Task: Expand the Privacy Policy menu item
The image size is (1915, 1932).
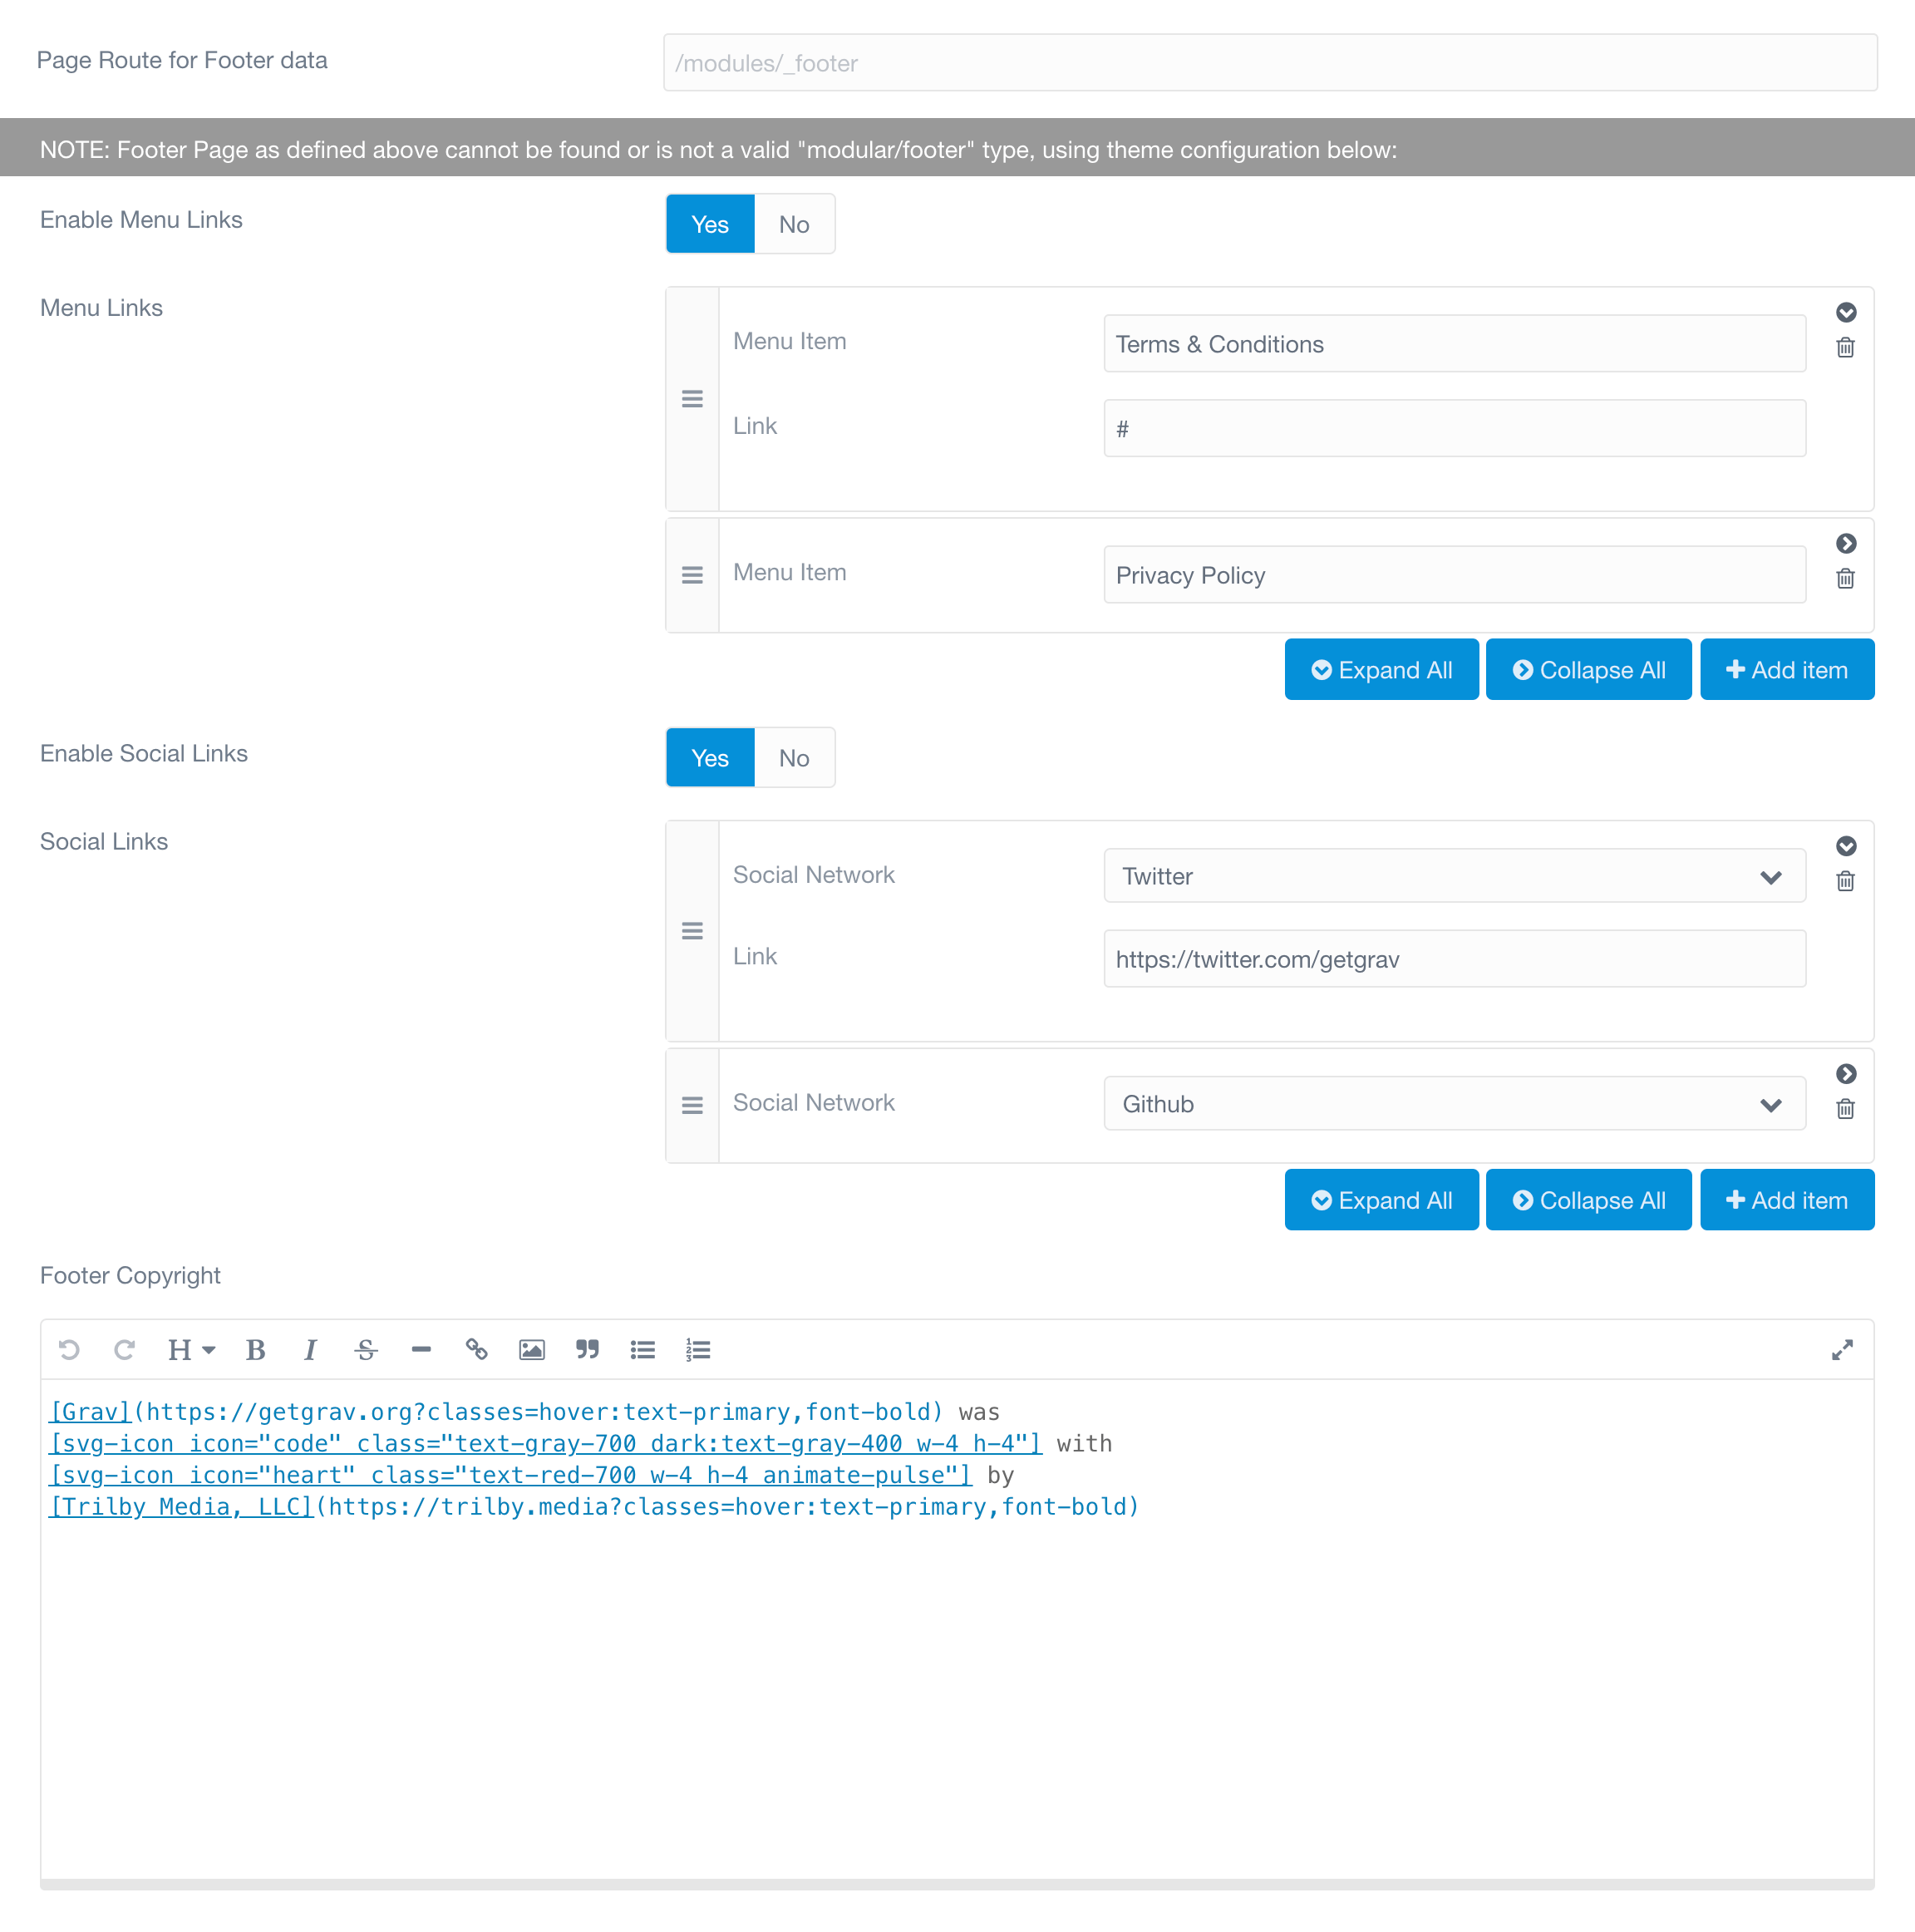Action: click(1846, 544)
